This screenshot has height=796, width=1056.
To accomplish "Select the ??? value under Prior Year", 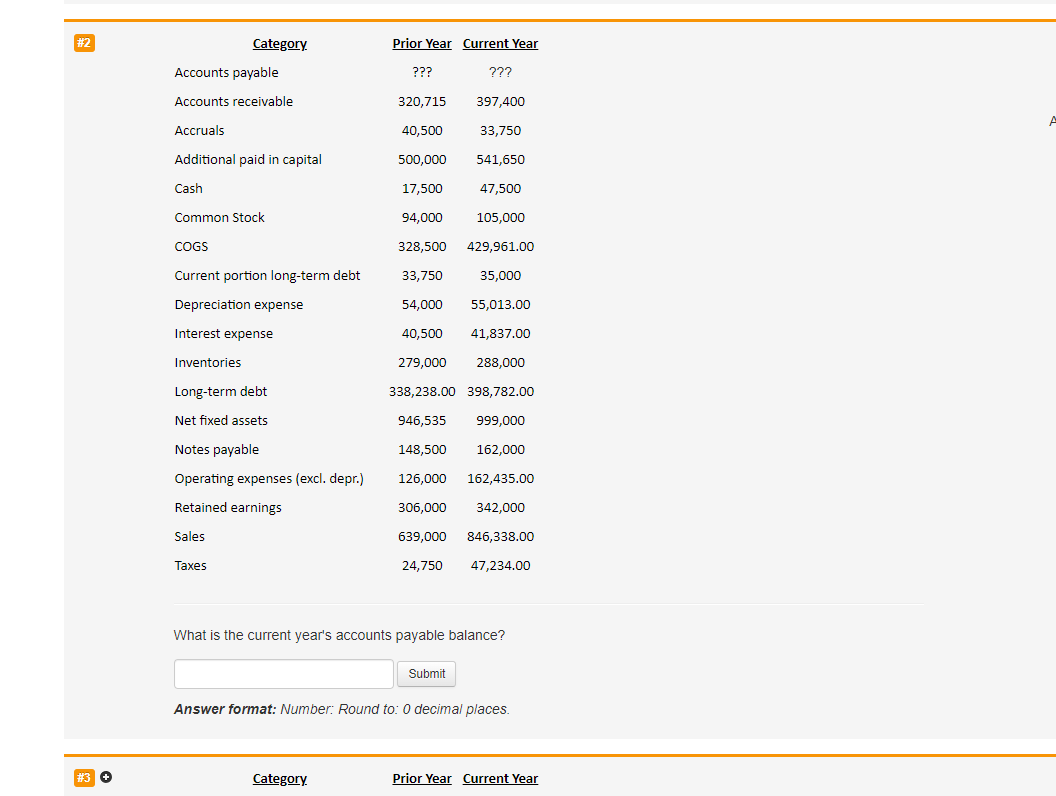I will (422, 72).
